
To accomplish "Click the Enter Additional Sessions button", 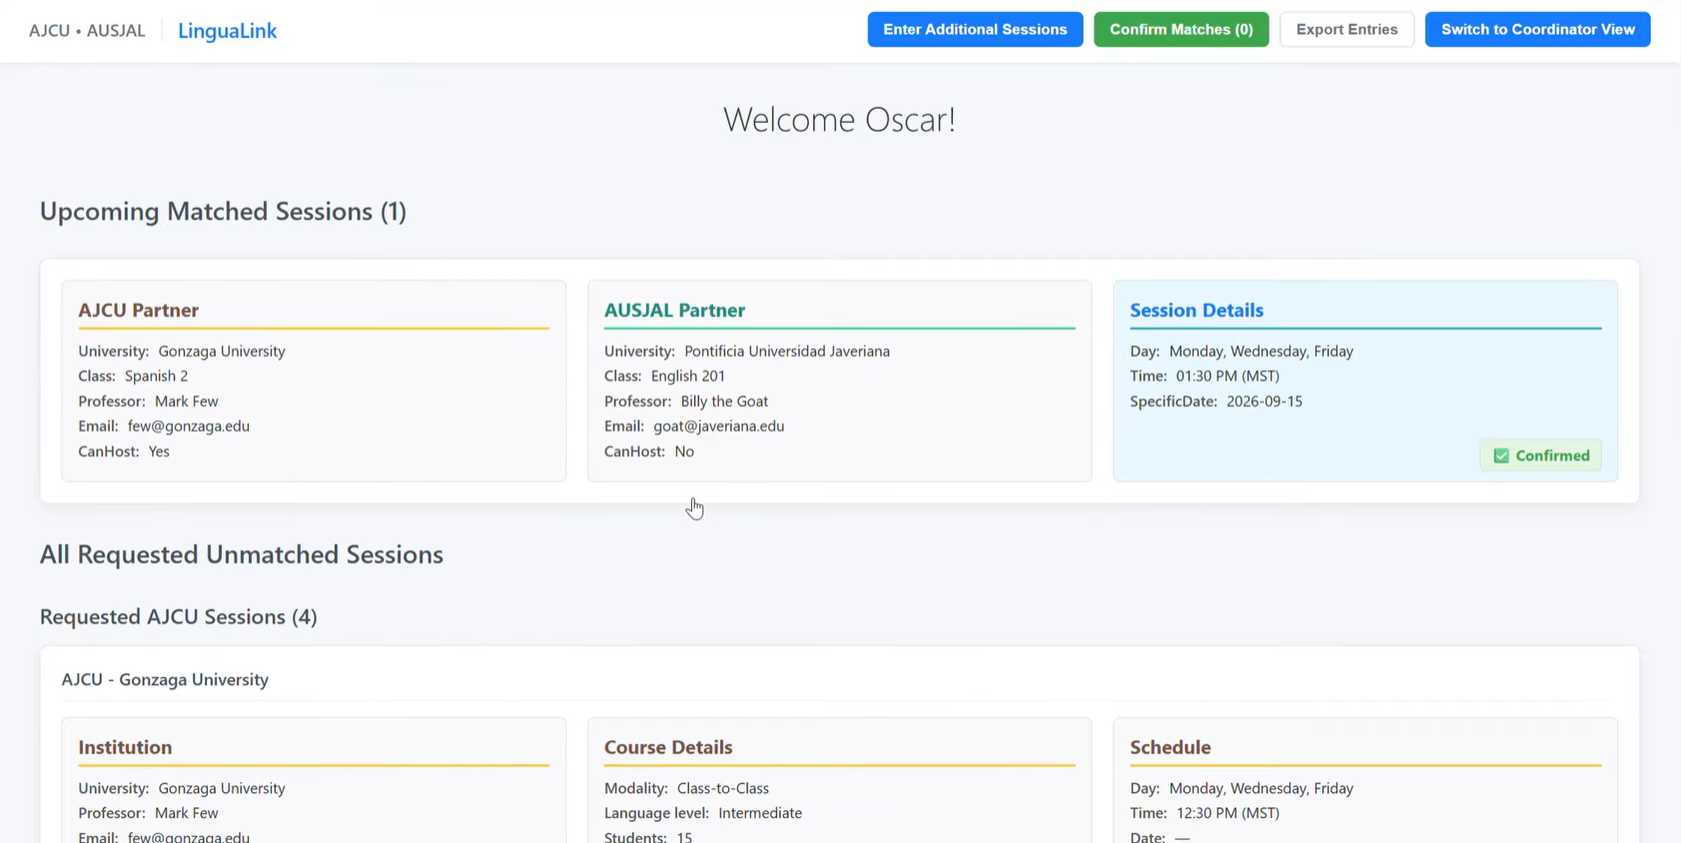I will [x=974, y=30].
